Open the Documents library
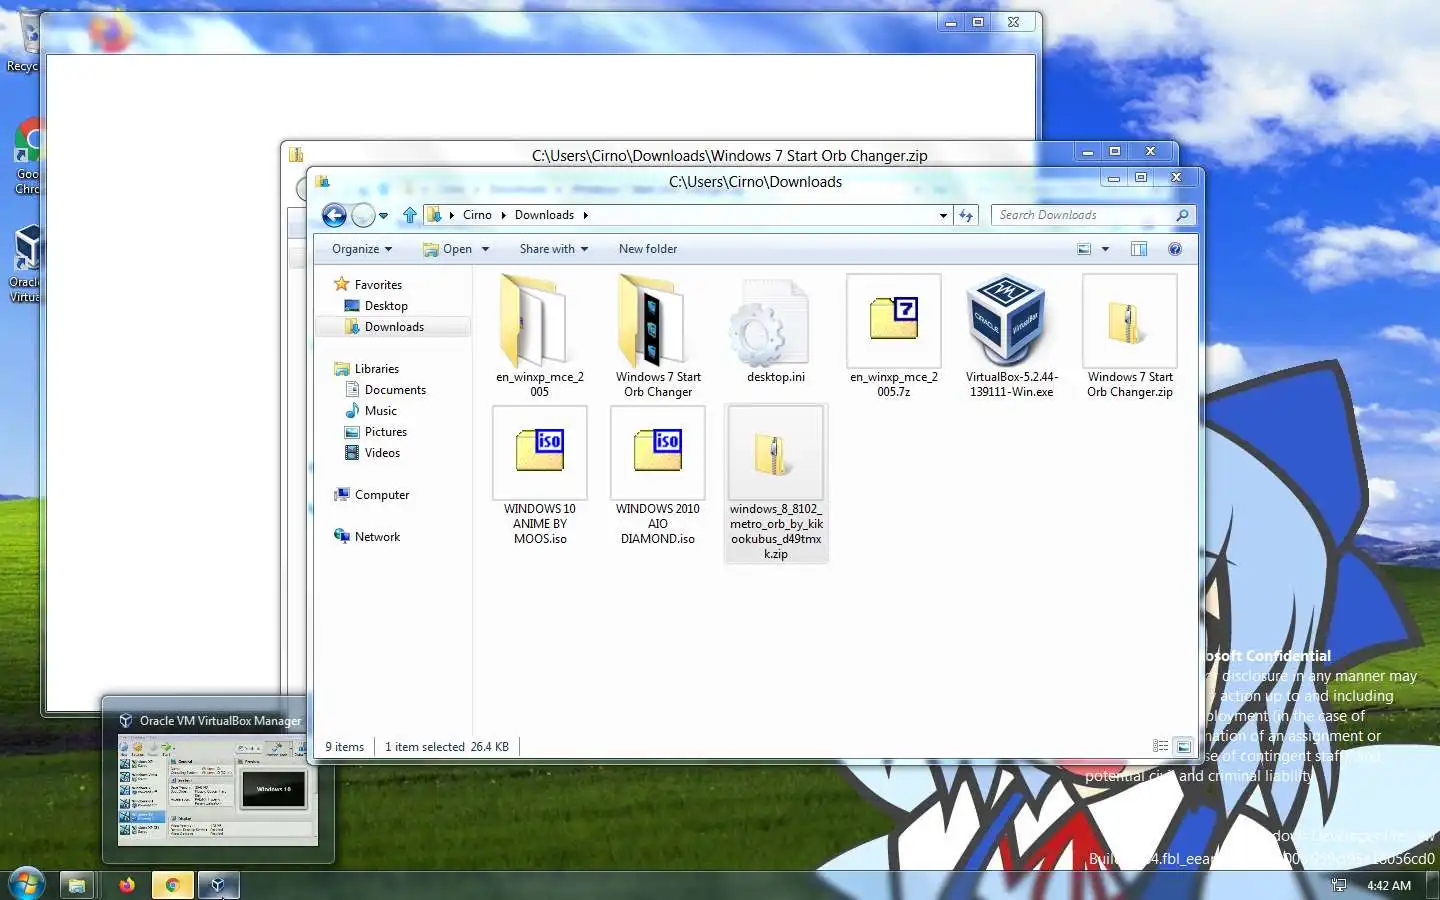 (394, 390)
